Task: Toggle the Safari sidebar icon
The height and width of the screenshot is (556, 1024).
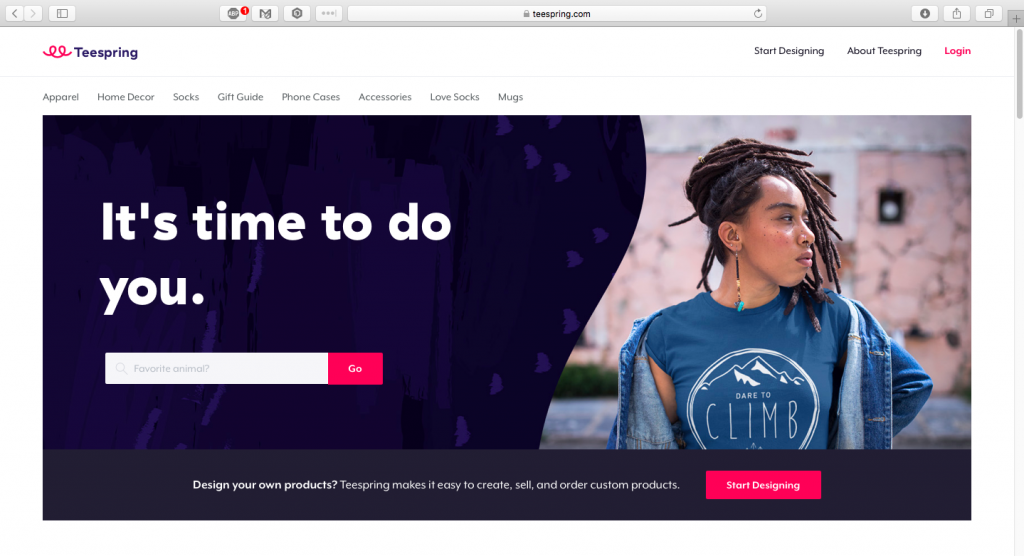Action: pyautogui.click(x=62, y=13)
